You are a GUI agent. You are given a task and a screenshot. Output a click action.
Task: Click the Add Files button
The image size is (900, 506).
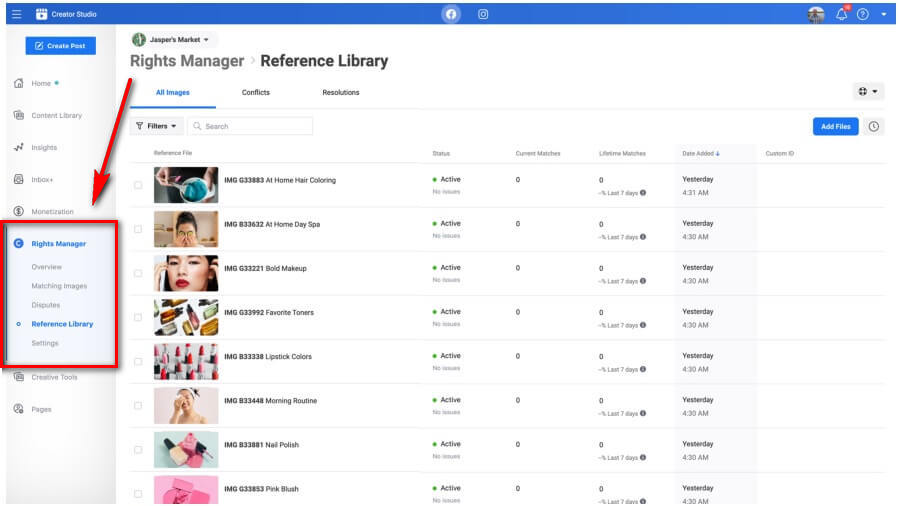(835, 127)
